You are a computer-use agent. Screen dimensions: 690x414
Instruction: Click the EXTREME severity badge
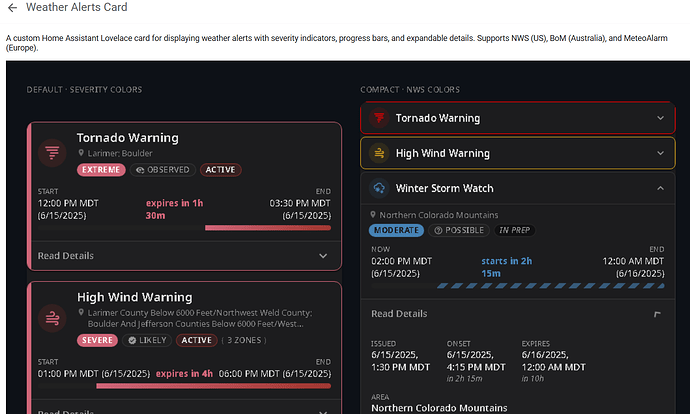[x=101, y=170]
